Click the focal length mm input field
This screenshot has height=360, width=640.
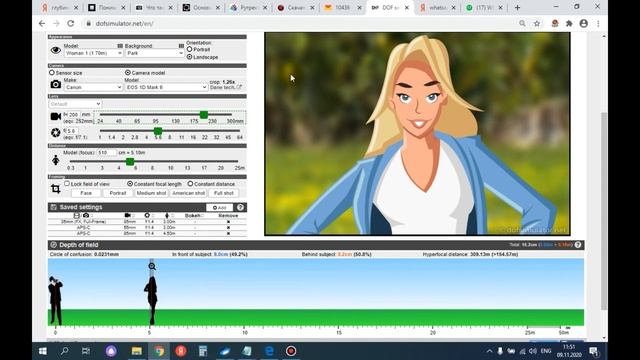73,115
